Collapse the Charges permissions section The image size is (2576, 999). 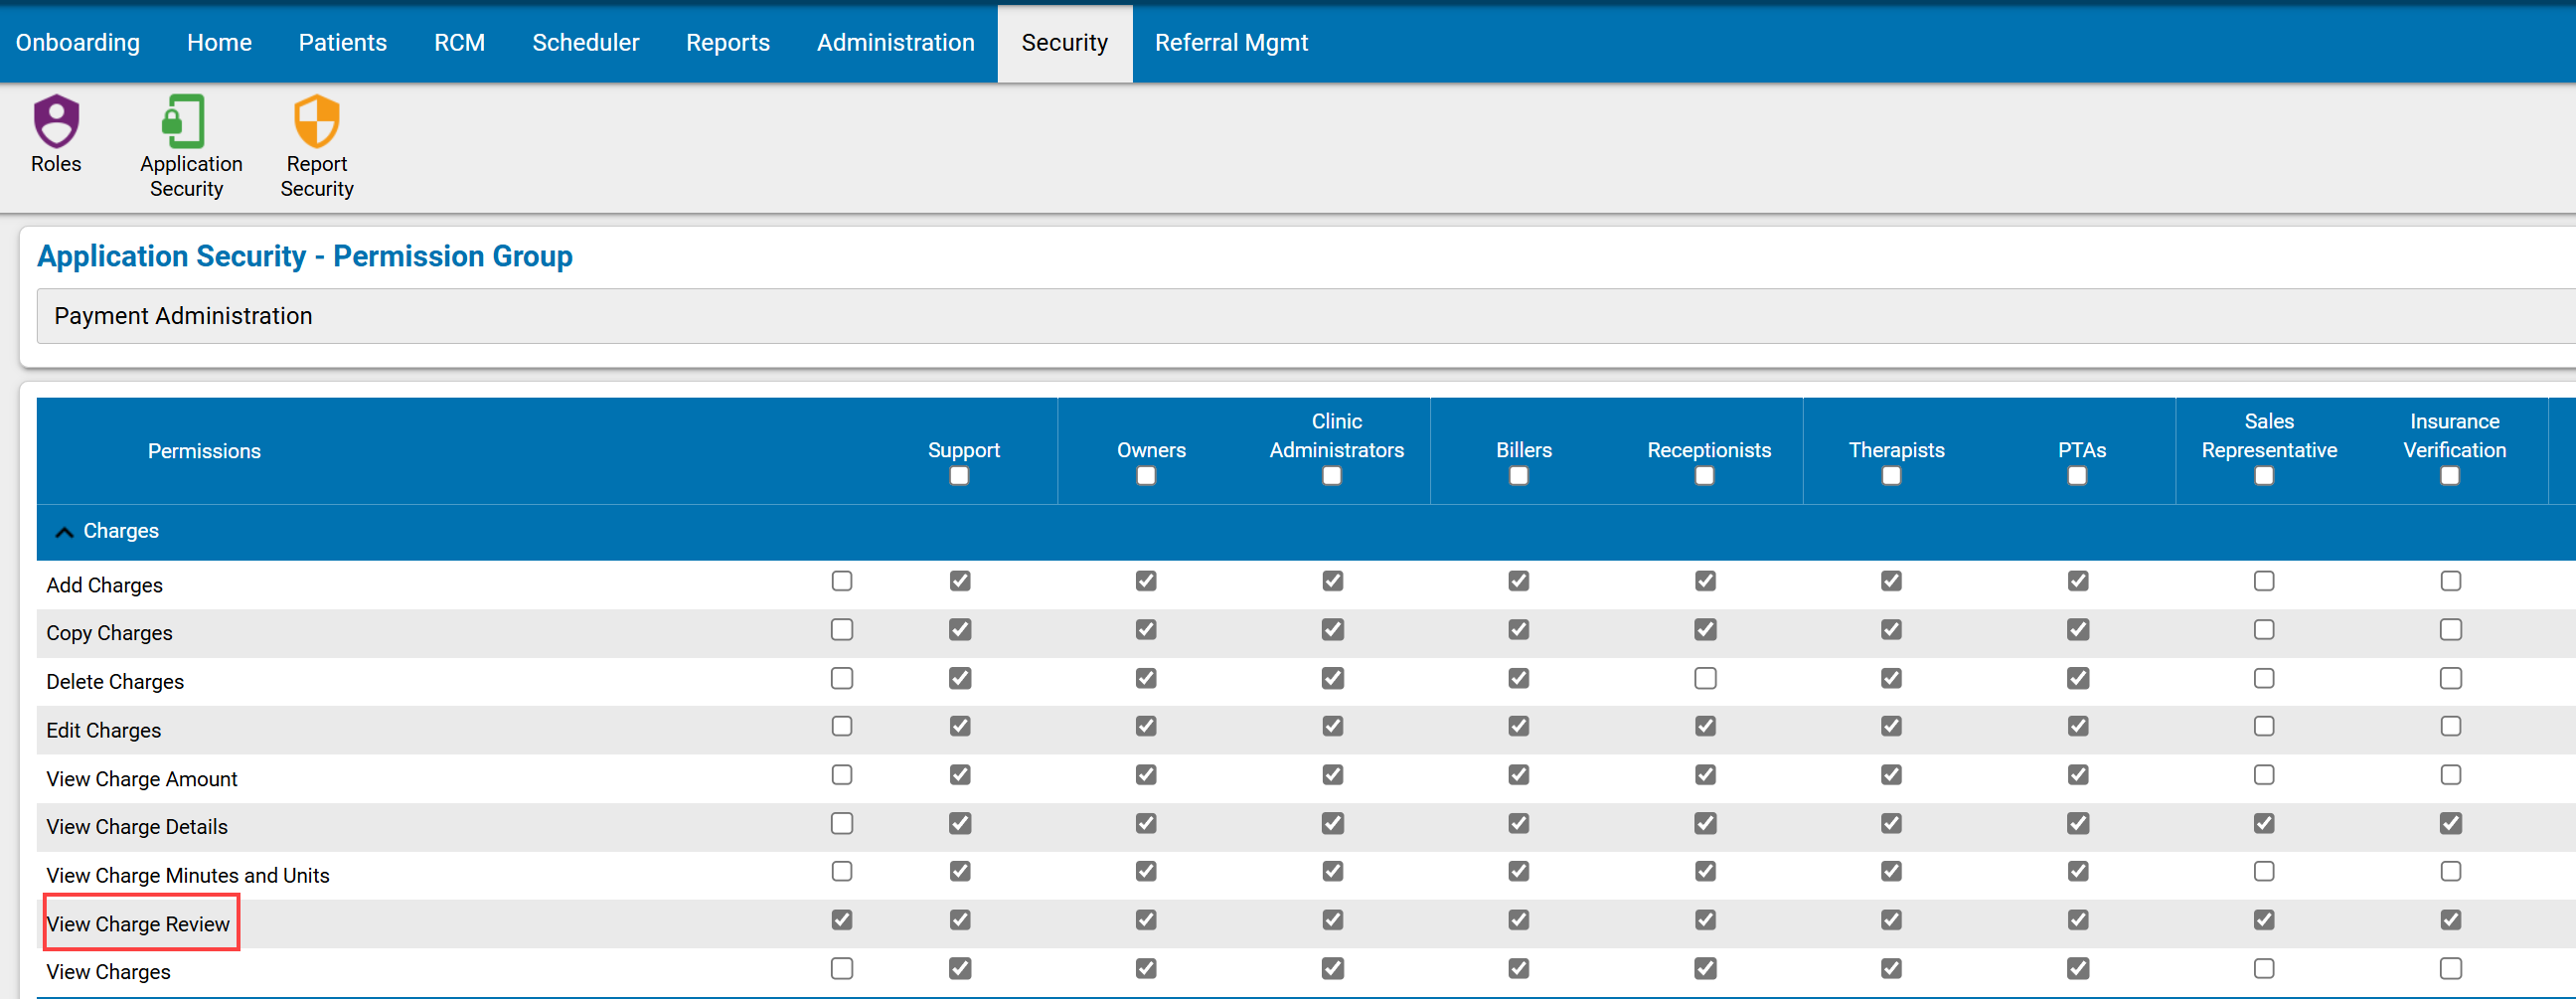click(64, 531)
